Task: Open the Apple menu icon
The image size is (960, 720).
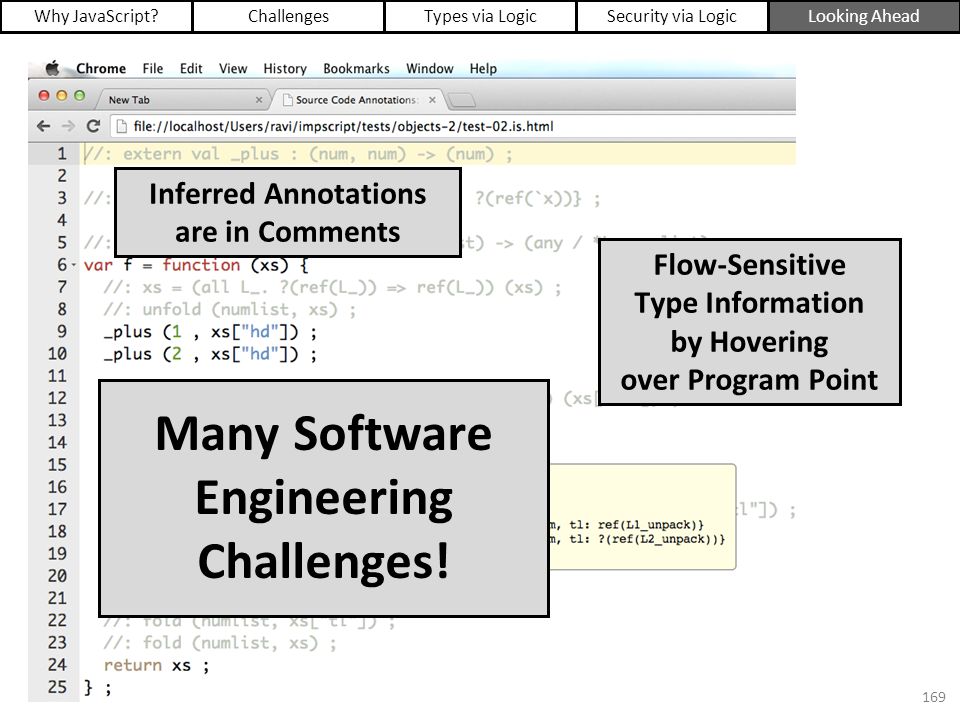Action: [53, 68]
